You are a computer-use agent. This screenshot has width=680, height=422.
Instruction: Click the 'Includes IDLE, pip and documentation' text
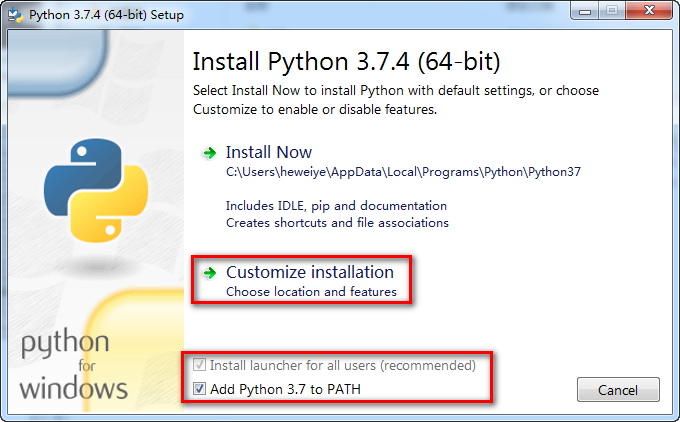[x=336, y=206]
